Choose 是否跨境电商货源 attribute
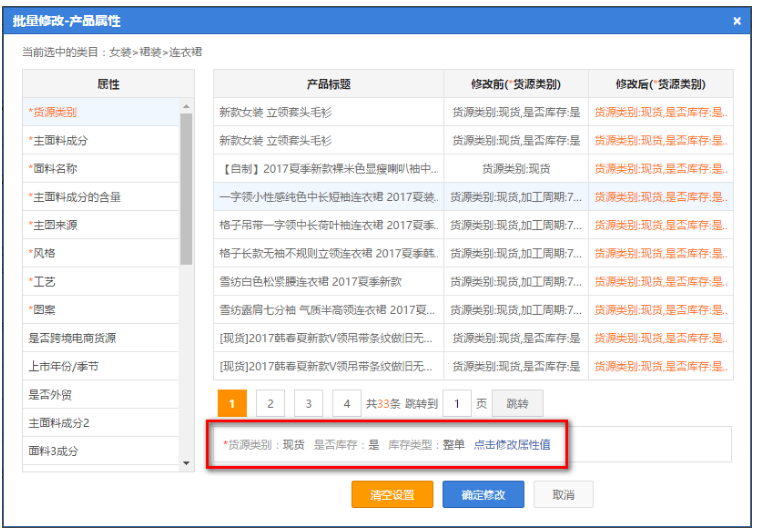 click(x=71, y=338)
